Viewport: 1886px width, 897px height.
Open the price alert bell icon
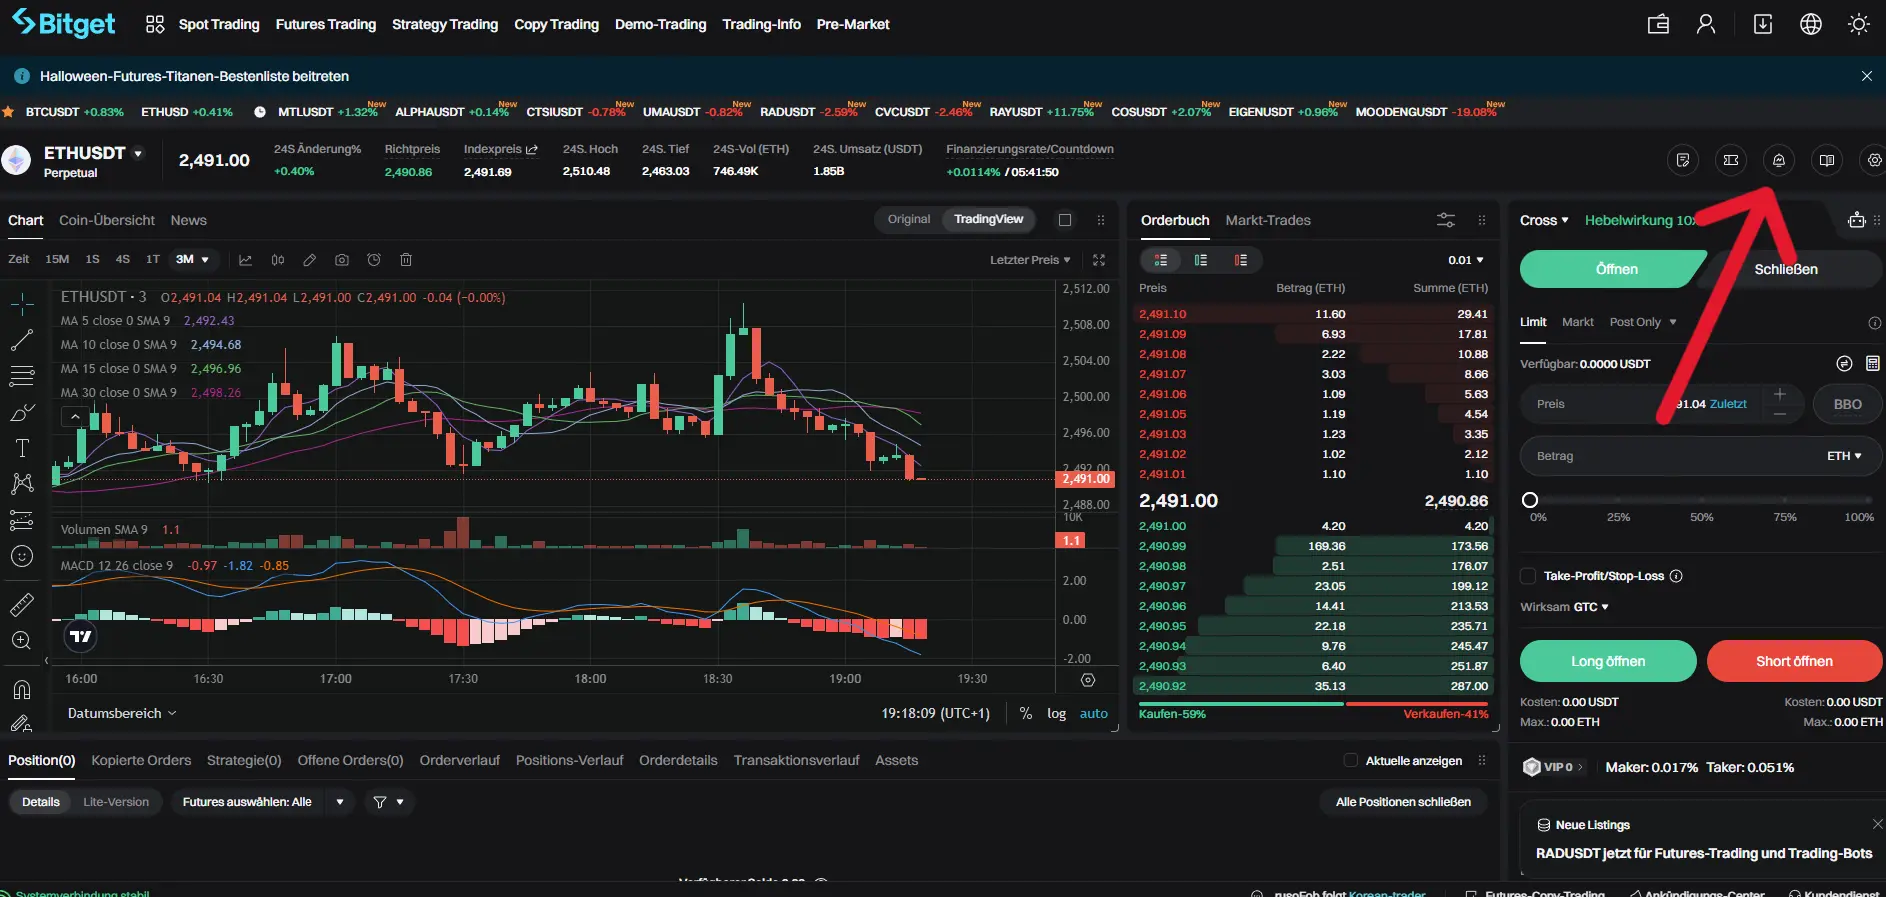[1778, 160]
